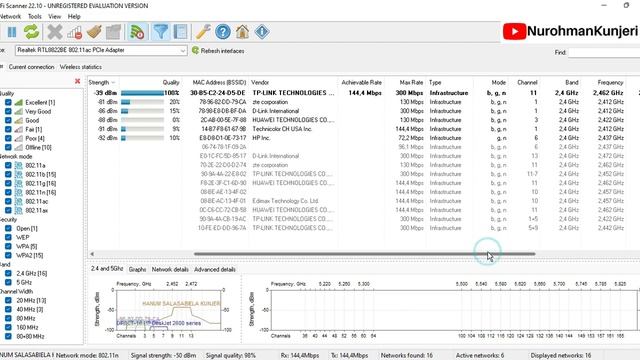The image size is (640, 360).
Task: Click the home page house icon
Action: point(242,32)
